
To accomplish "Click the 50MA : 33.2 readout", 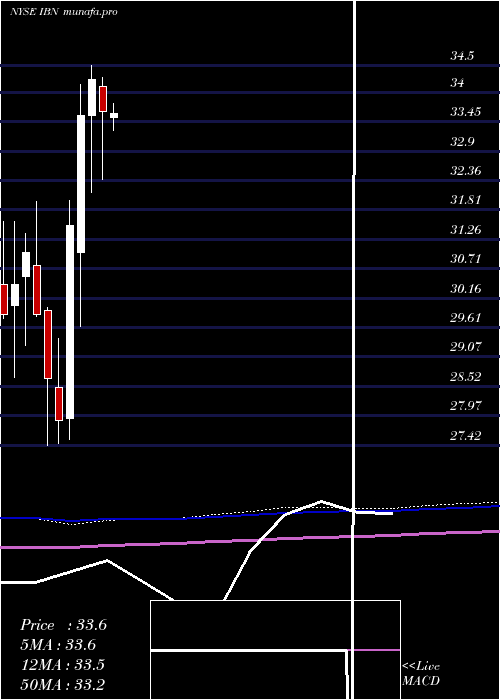I will point(63,684).
